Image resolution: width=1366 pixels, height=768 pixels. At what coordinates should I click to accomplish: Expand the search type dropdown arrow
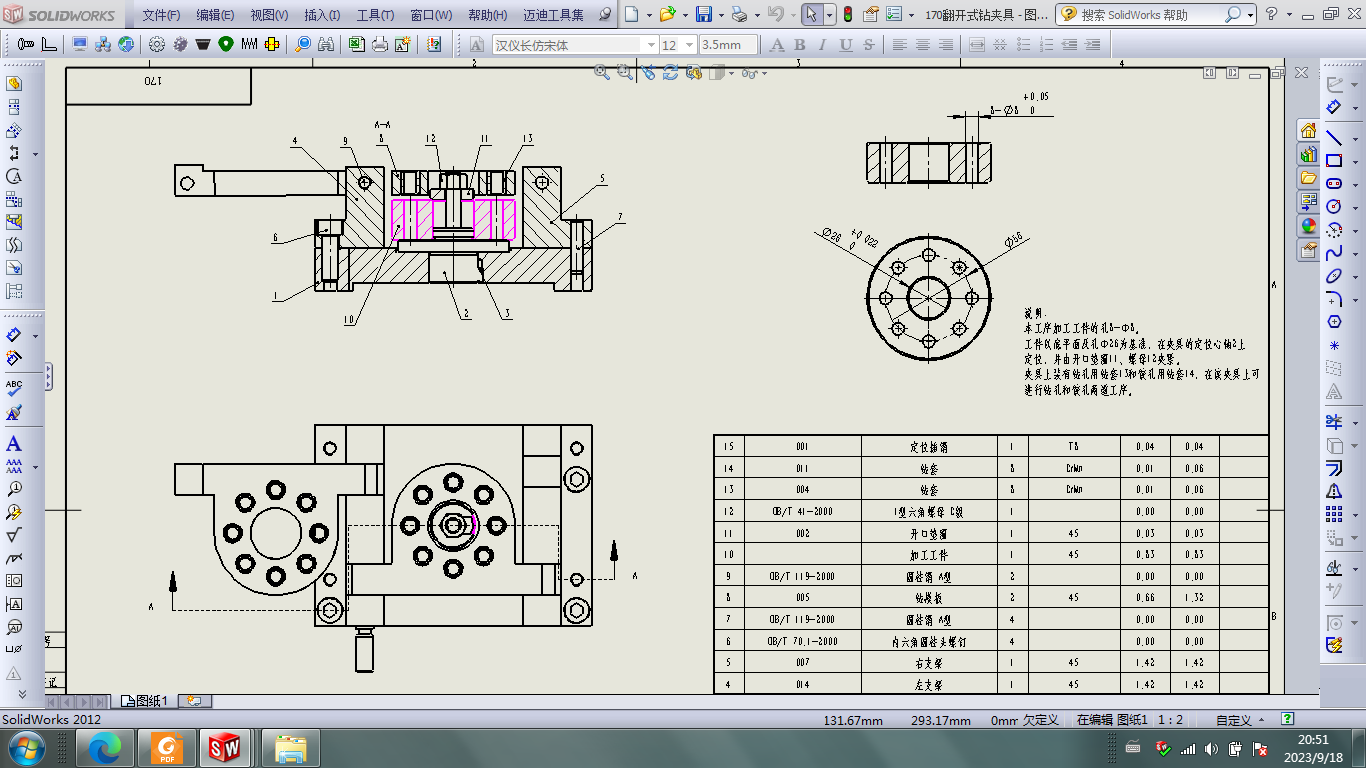pos(1250,15)
